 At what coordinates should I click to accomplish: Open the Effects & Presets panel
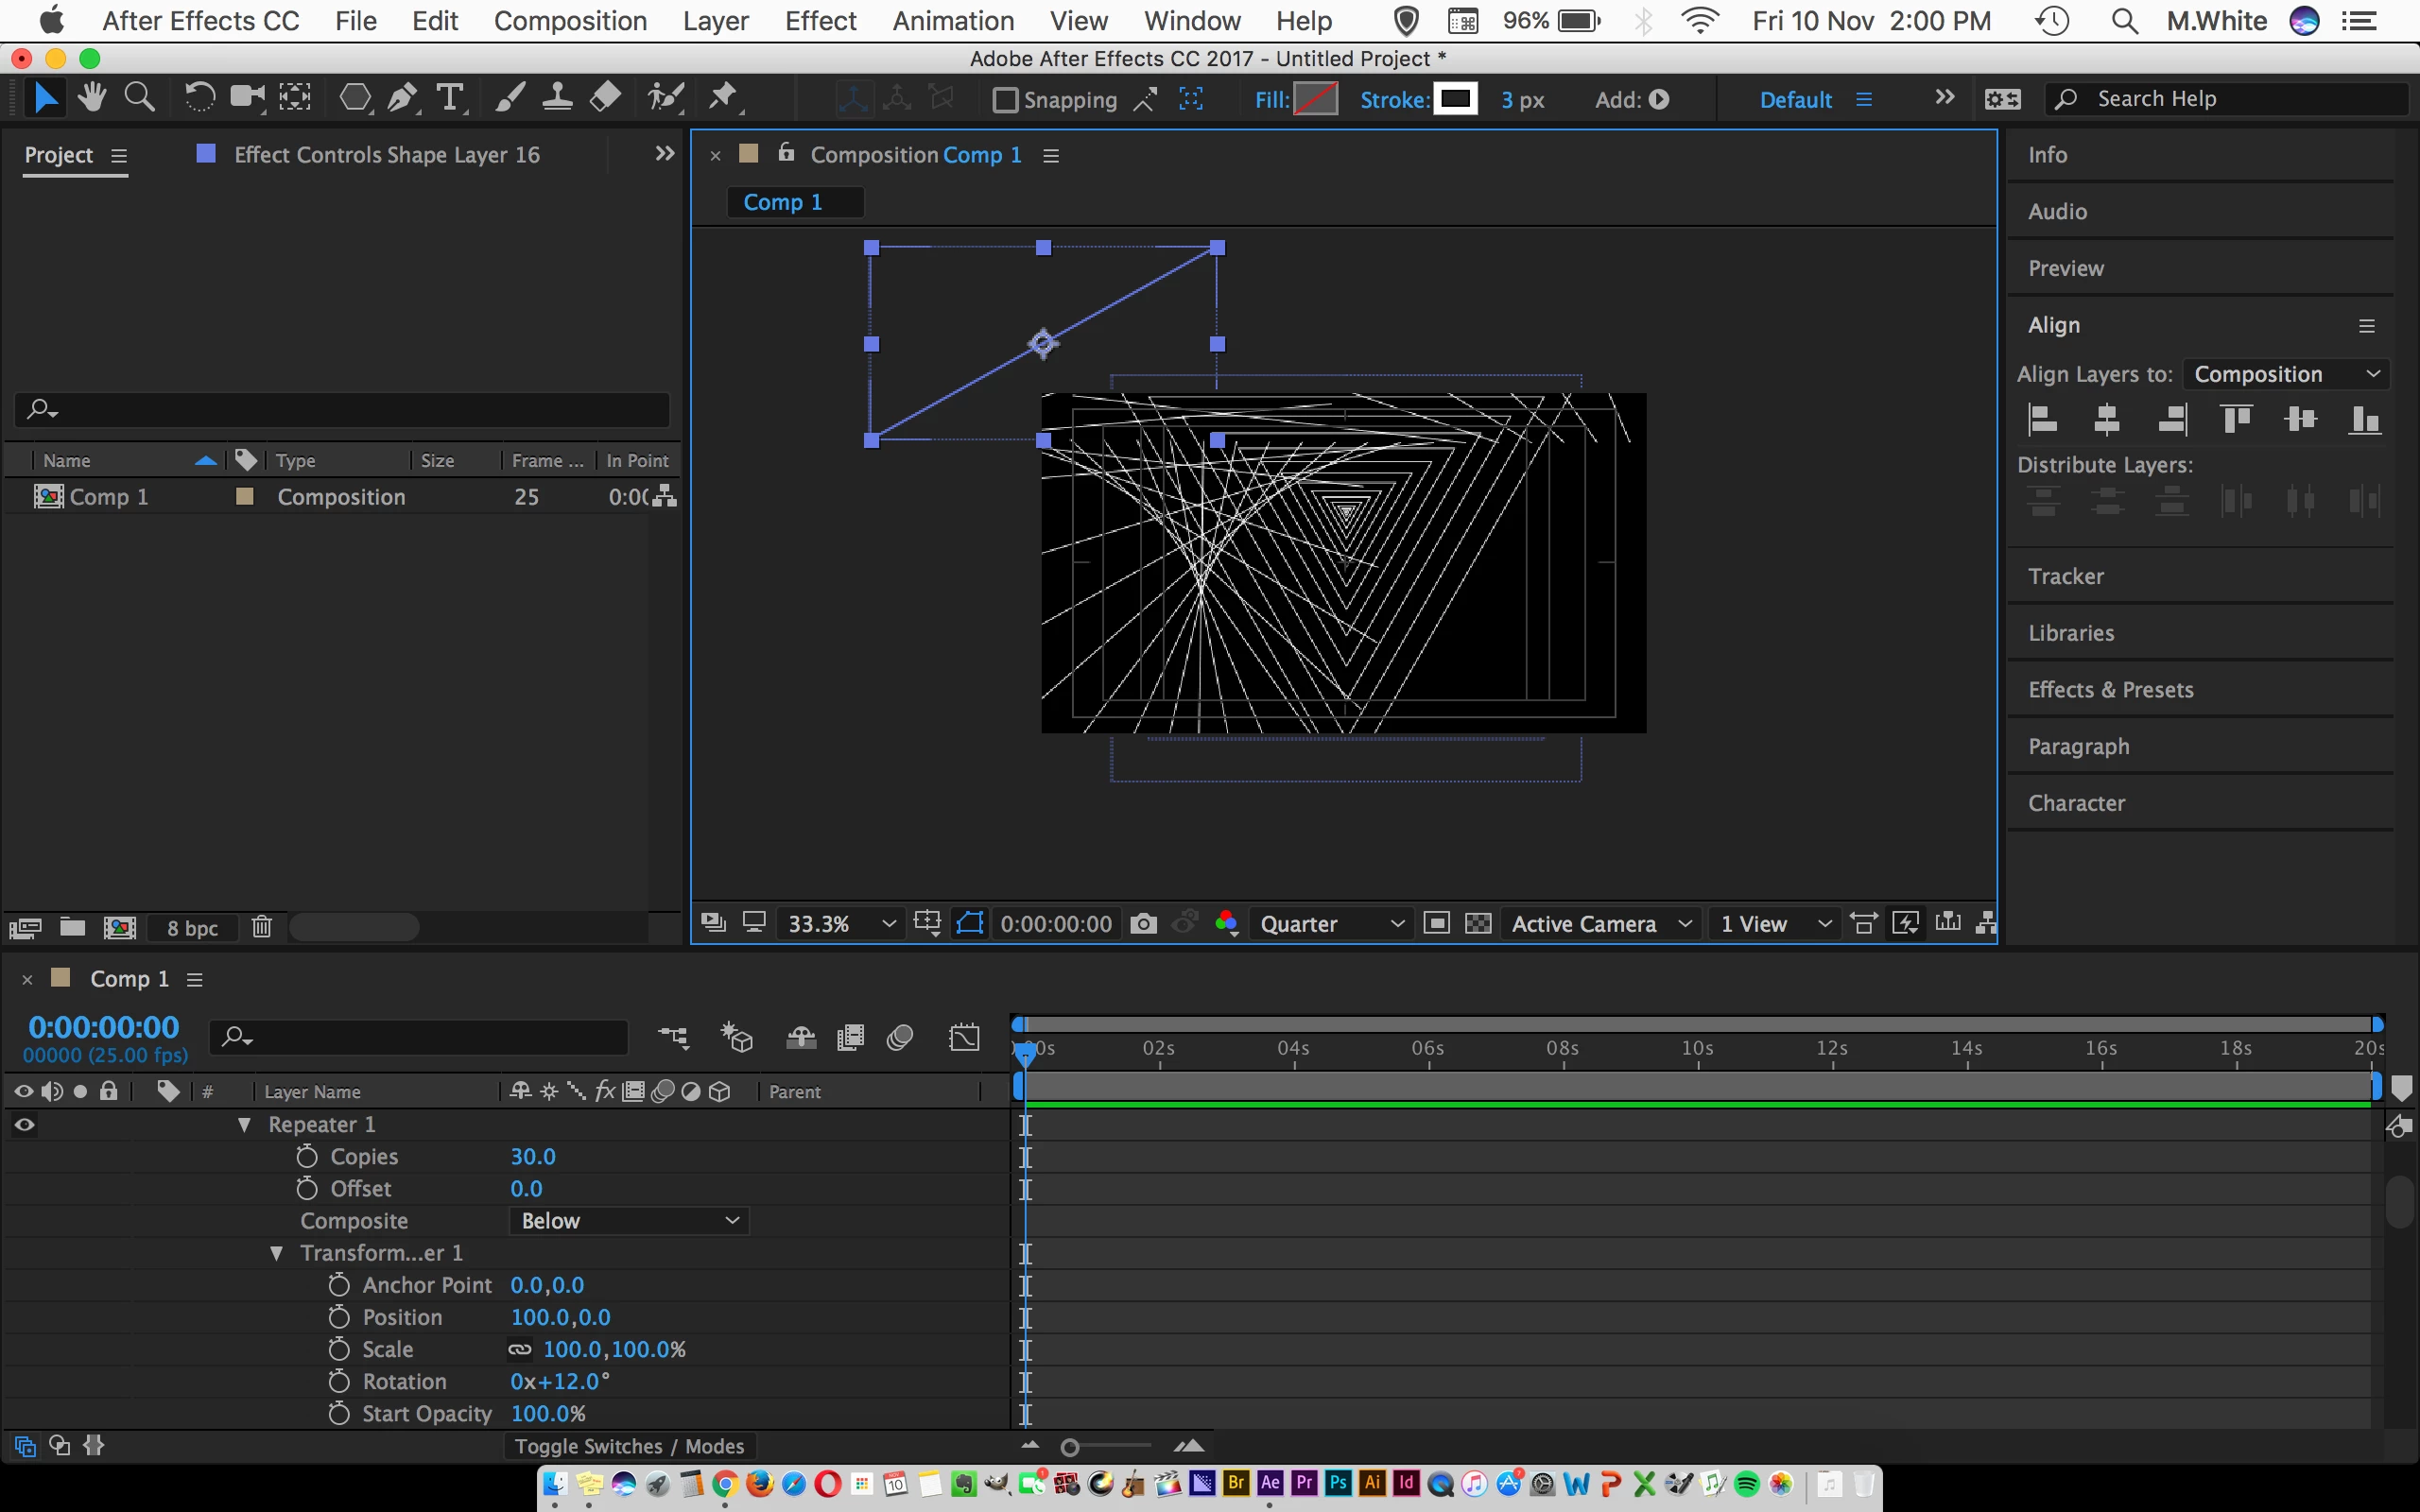coord(2110,689)
